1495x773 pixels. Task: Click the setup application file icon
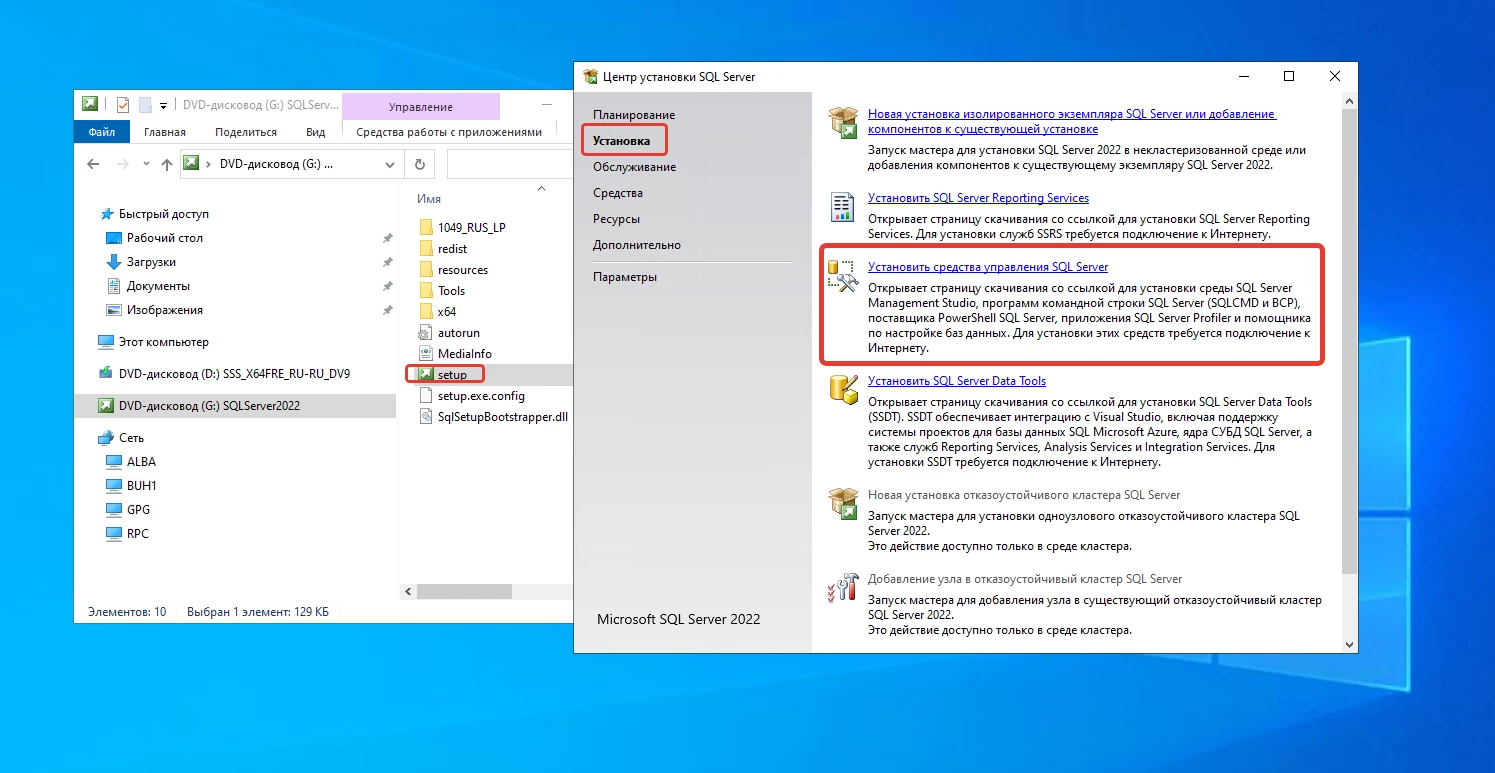coord(426,375)
